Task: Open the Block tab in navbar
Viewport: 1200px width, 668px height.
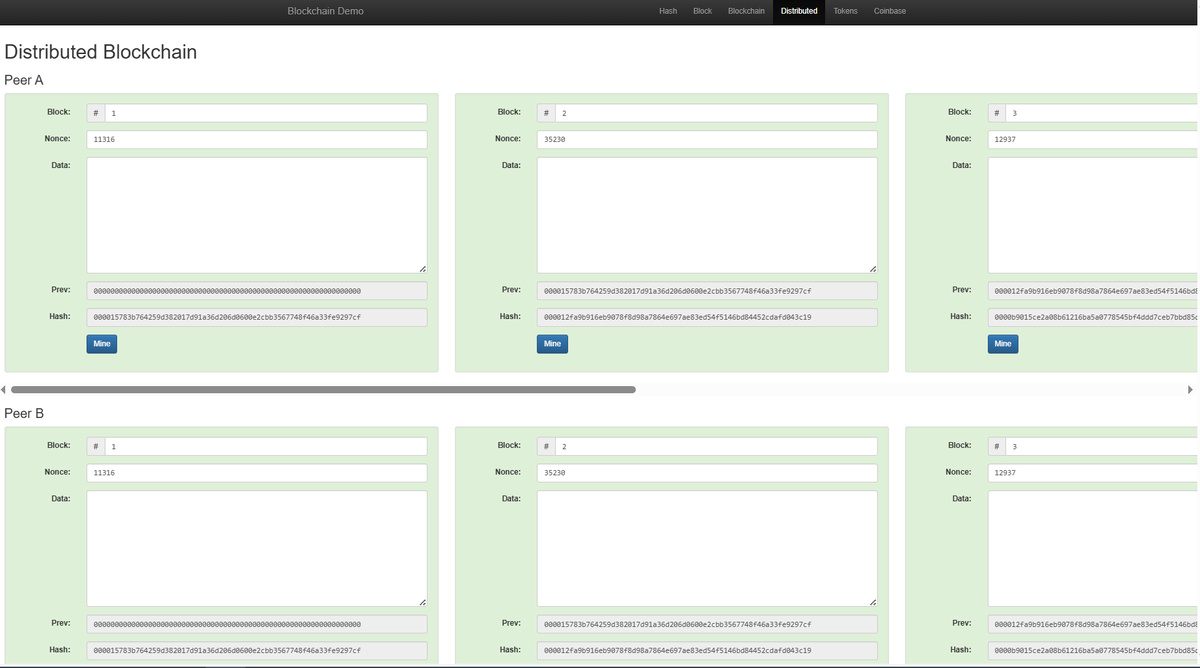Action: 702,11
